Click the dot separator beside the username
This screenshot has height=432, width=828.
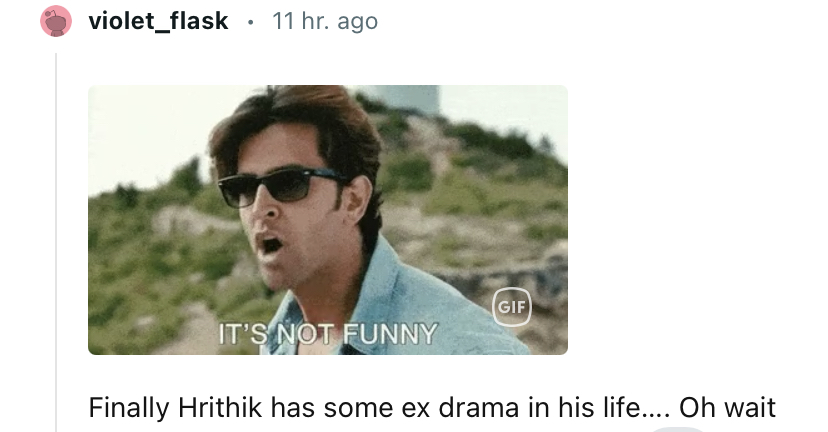click(250, 22)
